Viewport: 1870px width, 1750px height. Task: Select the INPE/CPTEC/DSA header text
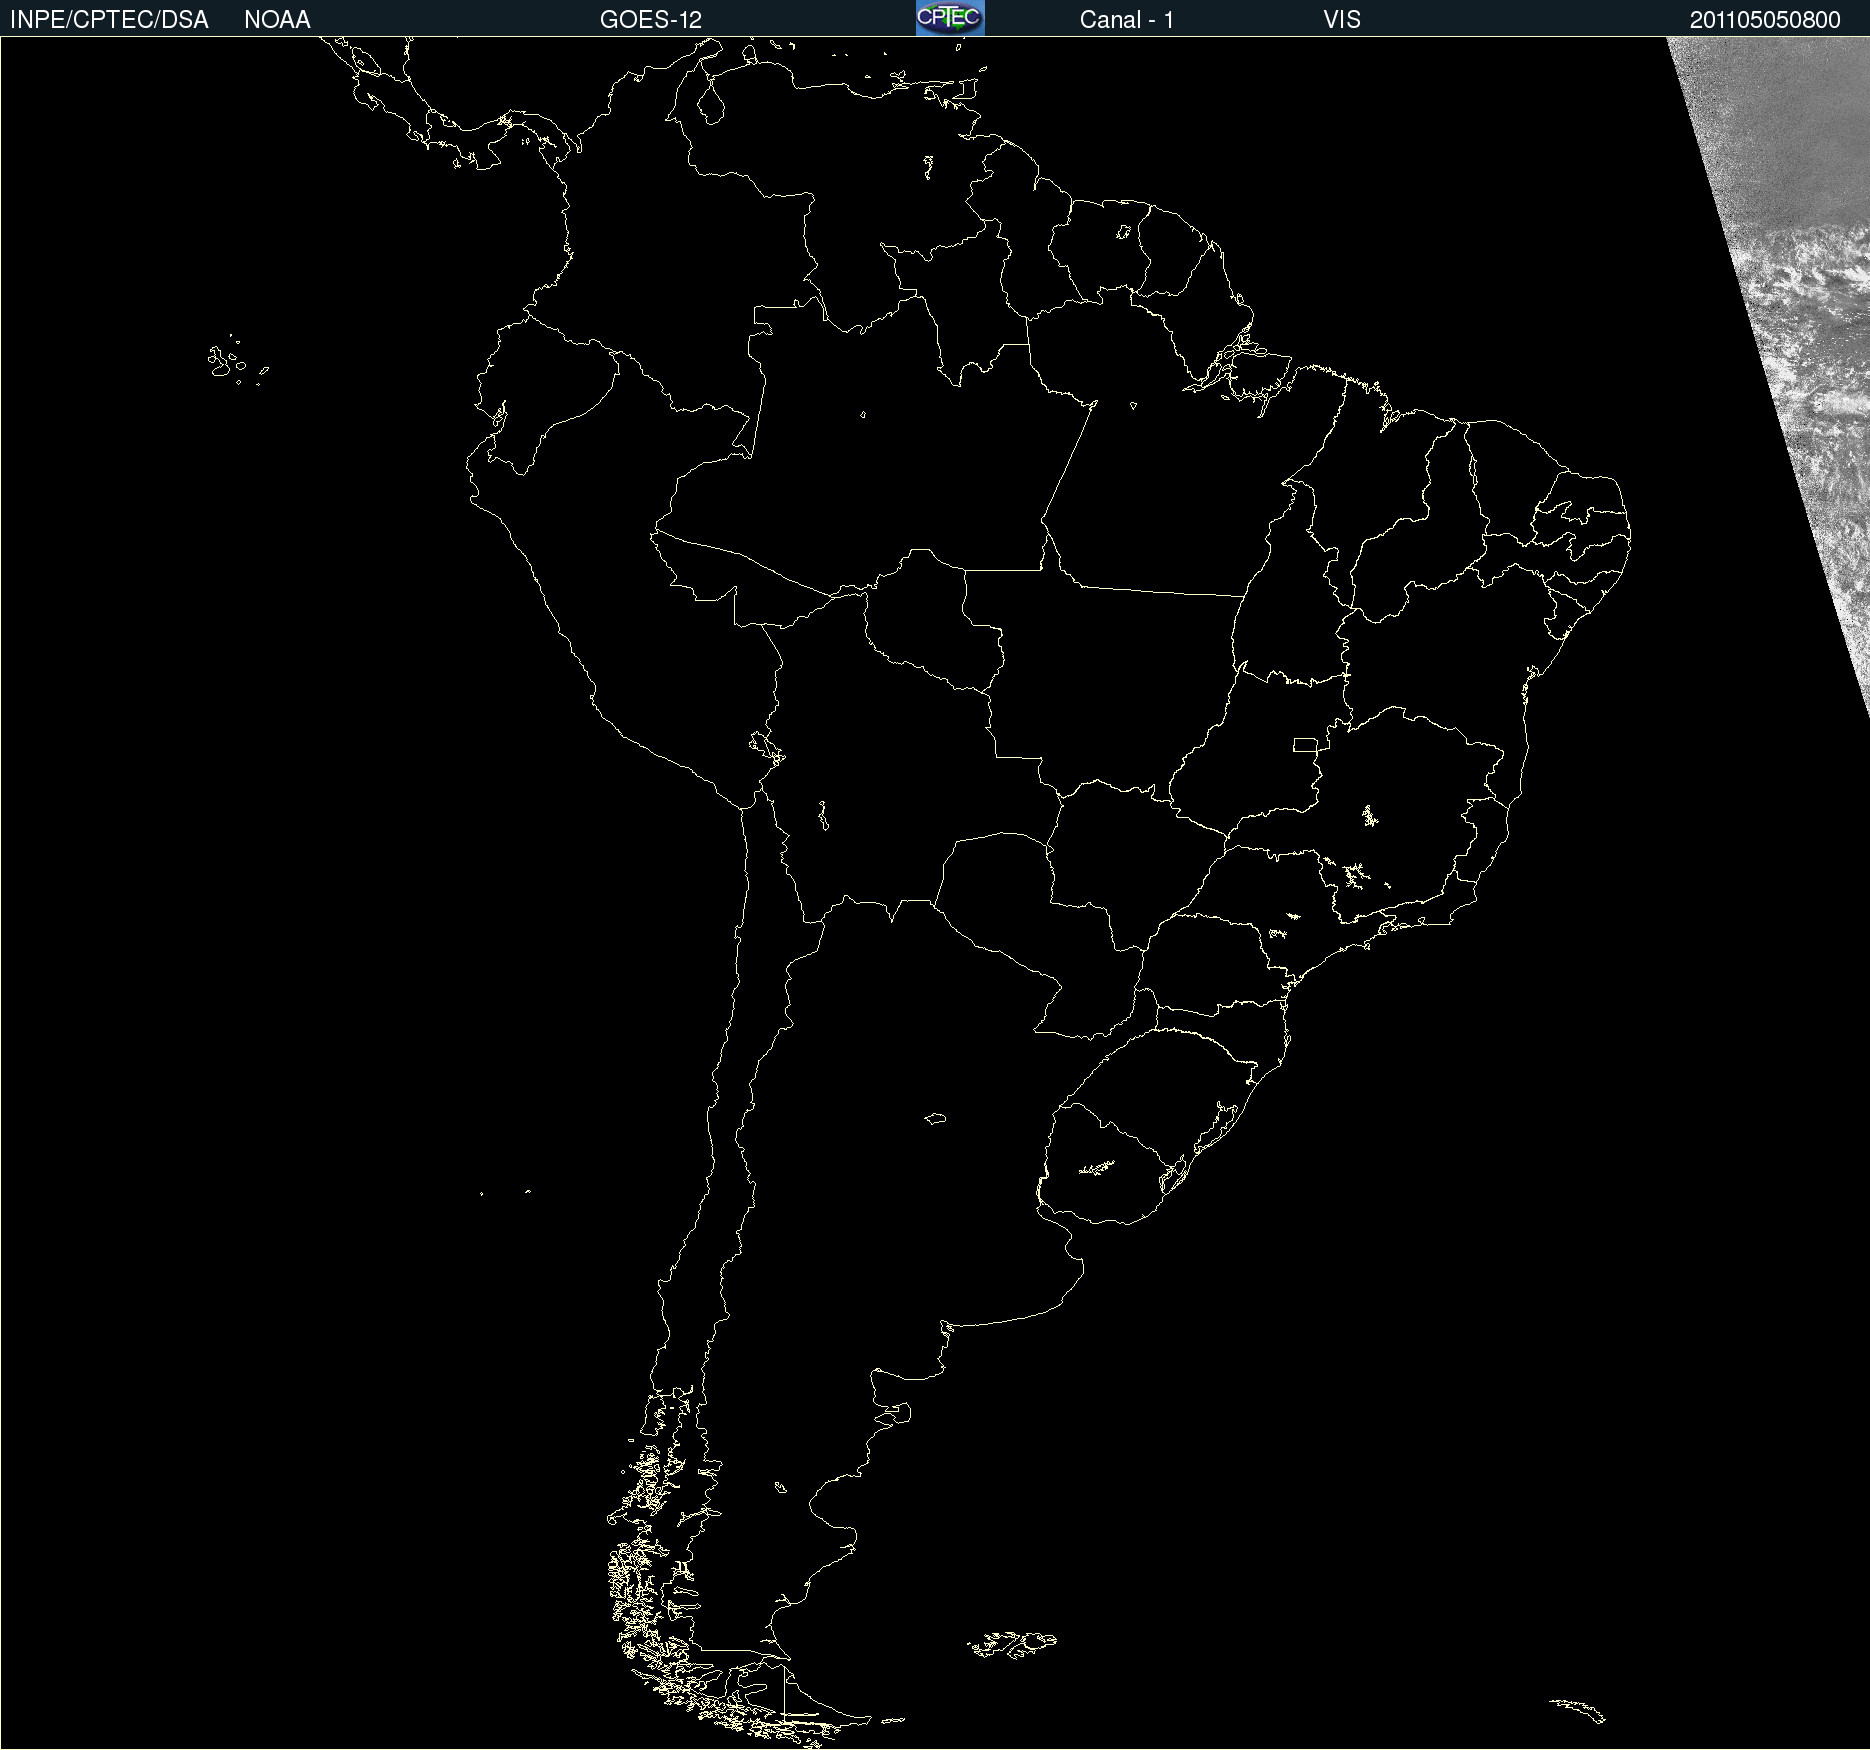point(109,20)
